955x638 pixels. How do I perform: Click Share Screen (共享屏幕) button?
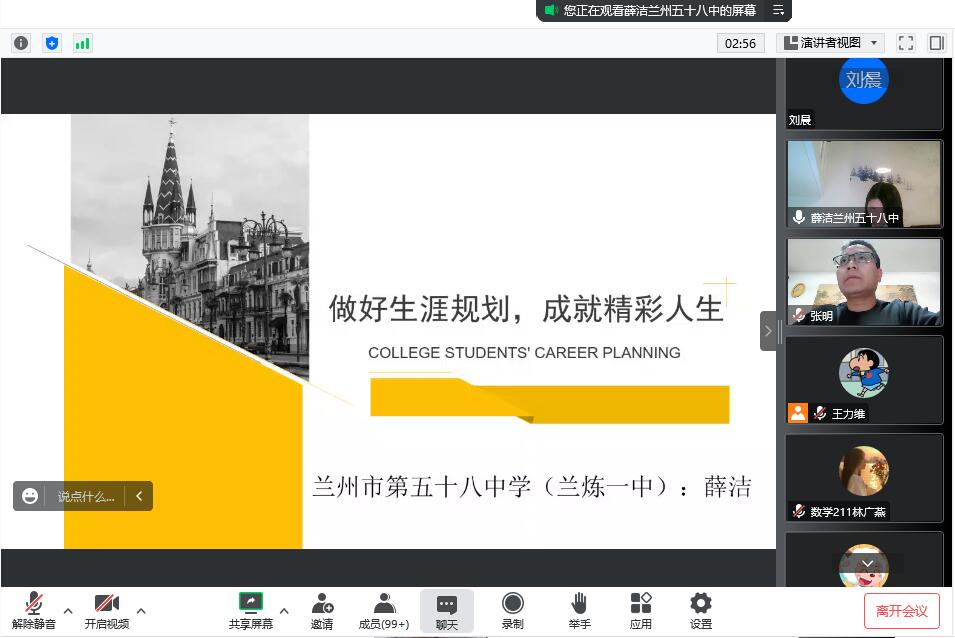(x=250, y=610)
